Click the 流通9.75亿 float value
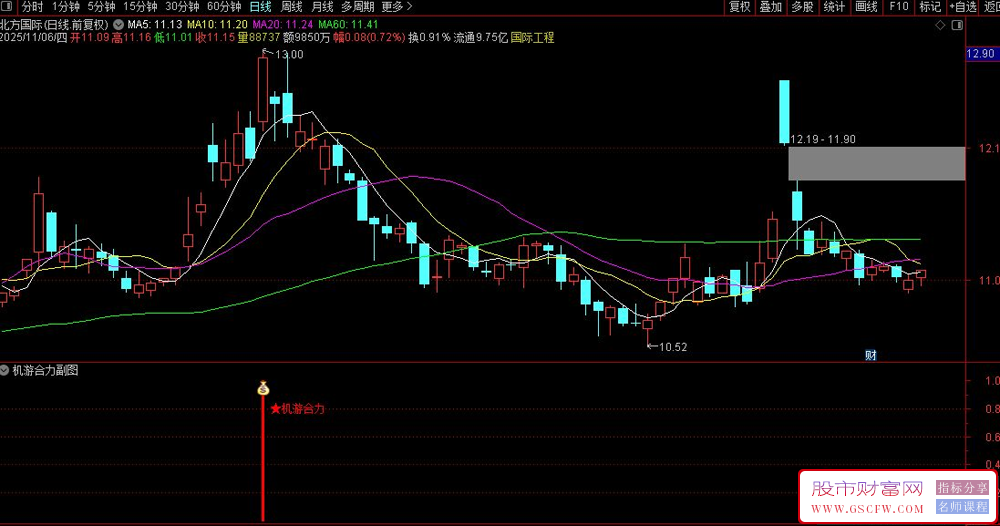This screenshot has height=526, width=1000. tap(481, 38)
